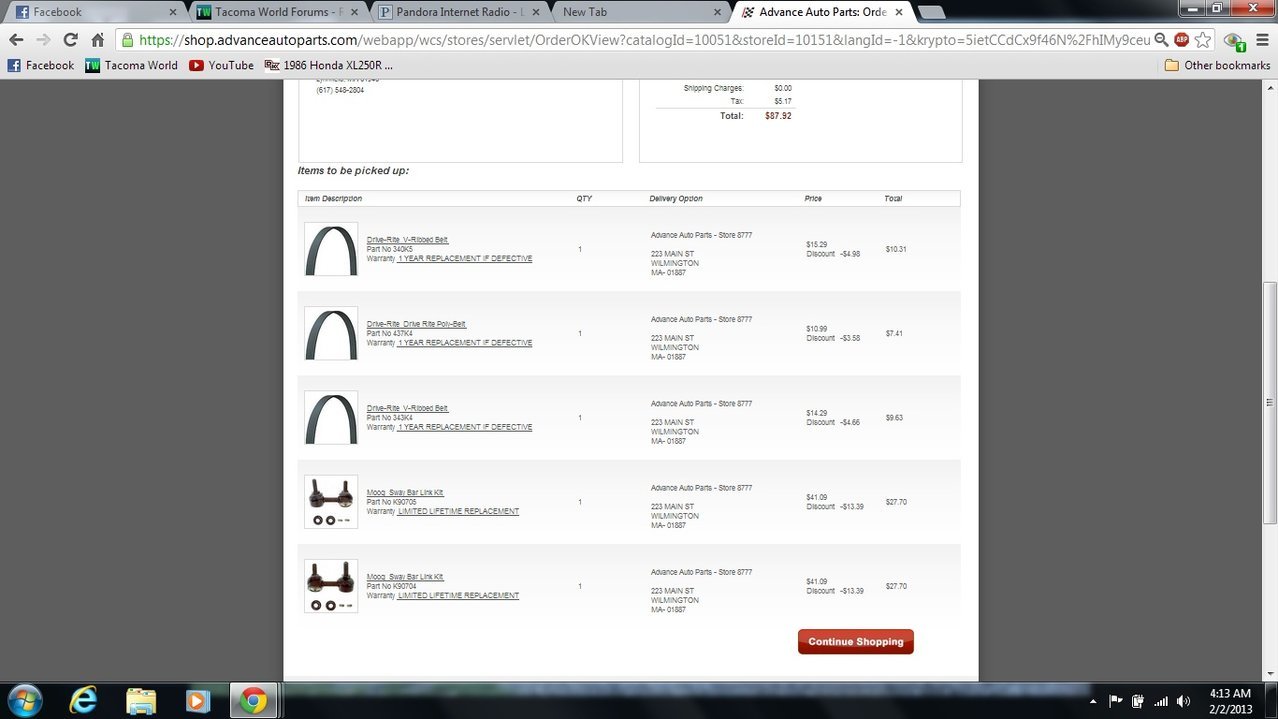The image size is (1278, 719).
Task: Click the $10.31 total for part 340K5
Action: pyautogui.click(x=896, y=249)
